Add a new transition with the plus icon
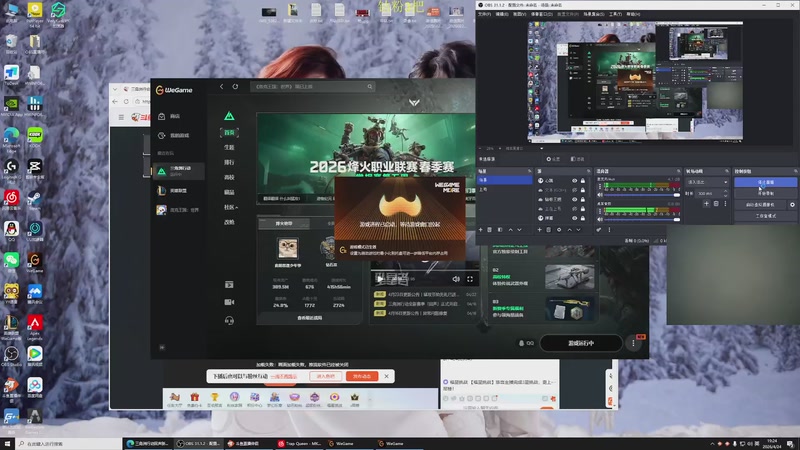The width and height of the screenshot is (800, 450). pyautogui.click(x=706, y=204)
